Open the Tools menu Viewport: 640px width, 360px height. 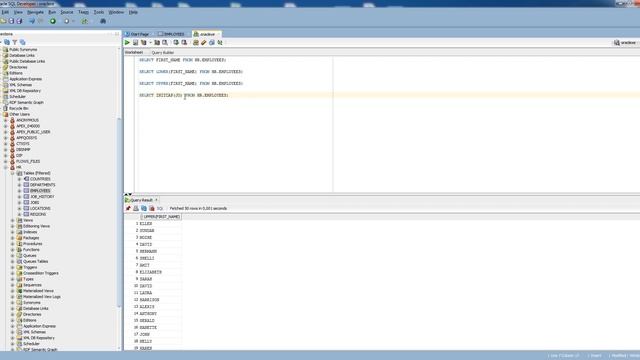[98, 12]
